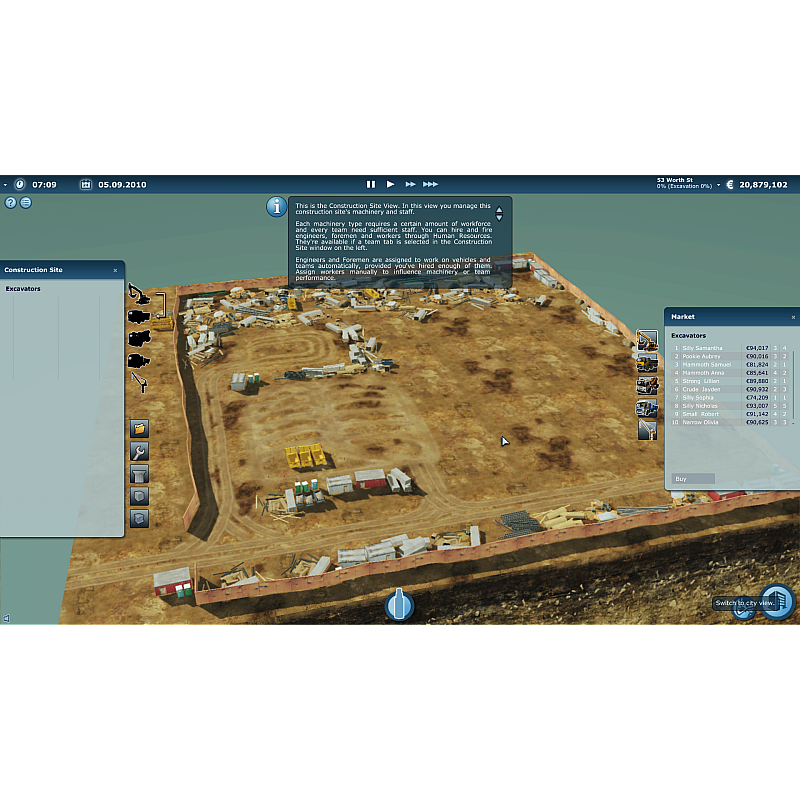Switch to city view

point(777,602)
